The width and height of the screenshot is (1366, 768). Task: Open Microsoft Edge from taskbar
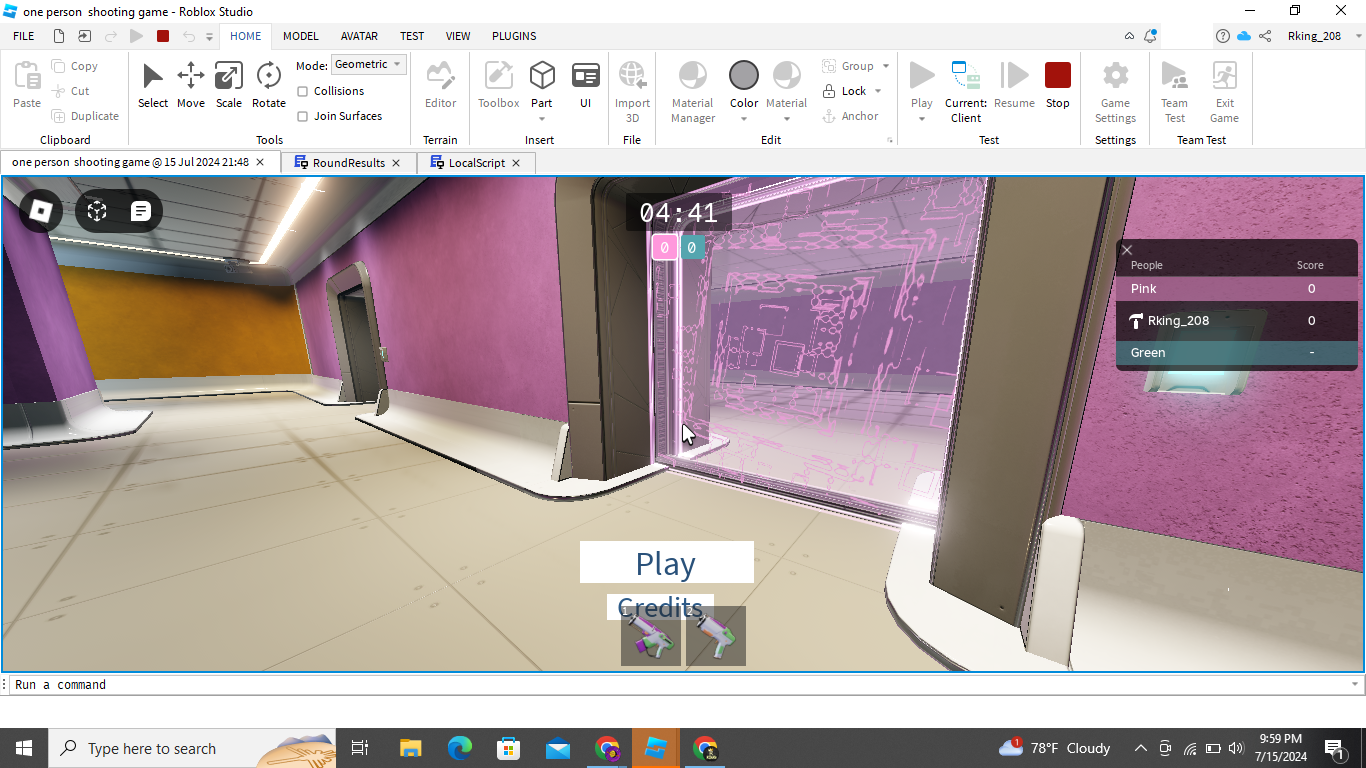pyautogui.click(x=459, y=748)
